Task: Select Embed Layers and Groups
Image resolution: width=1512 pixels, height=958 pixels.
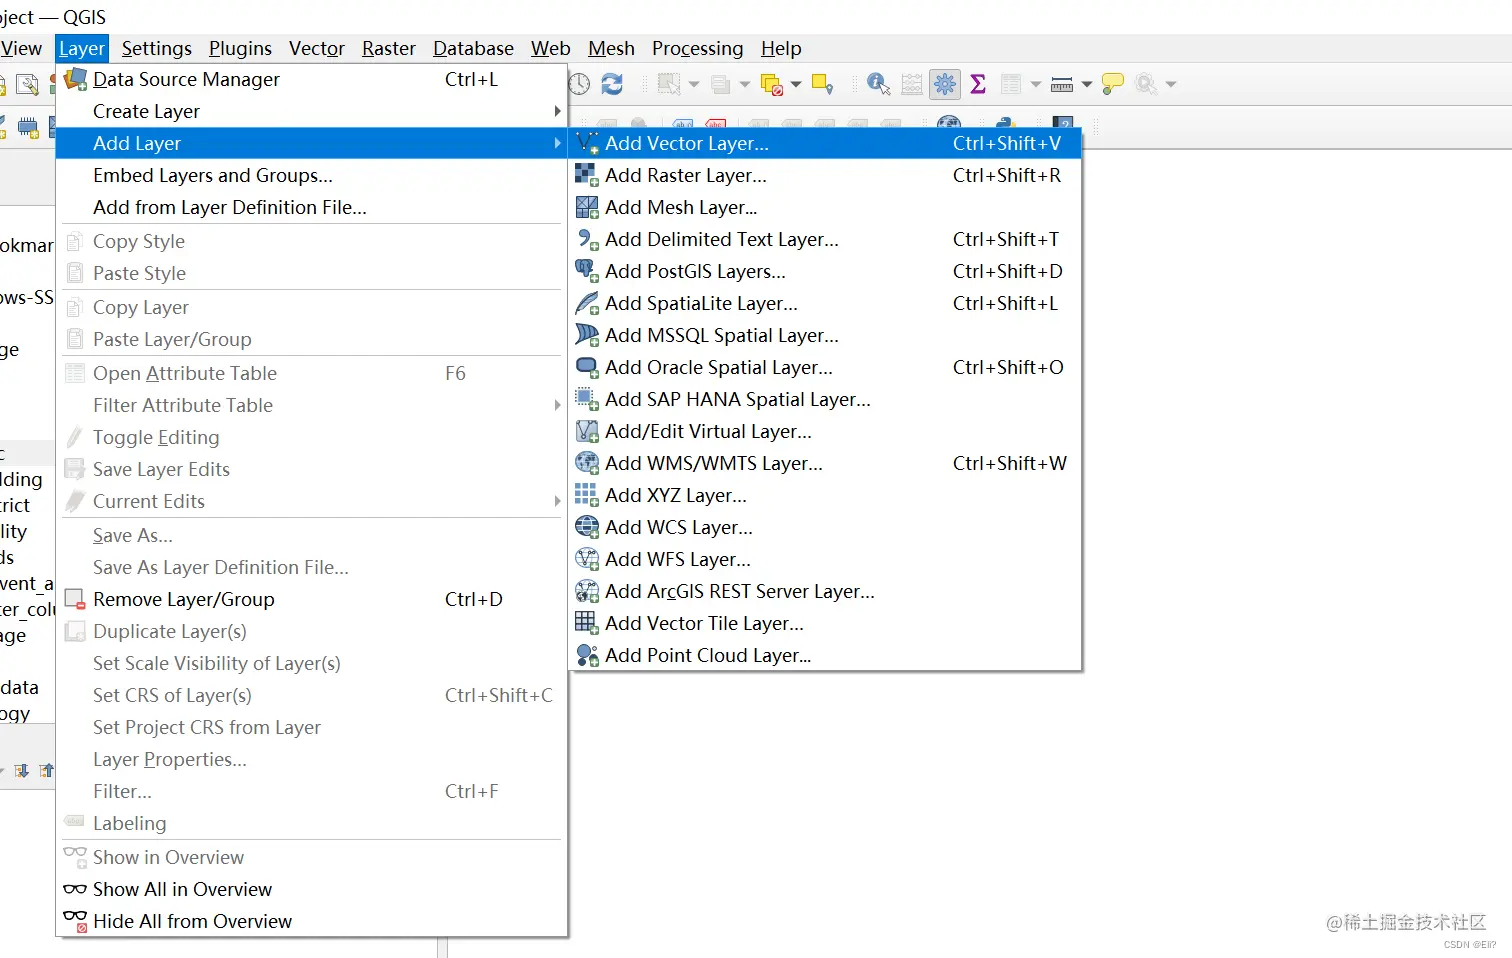Action: 311,175
